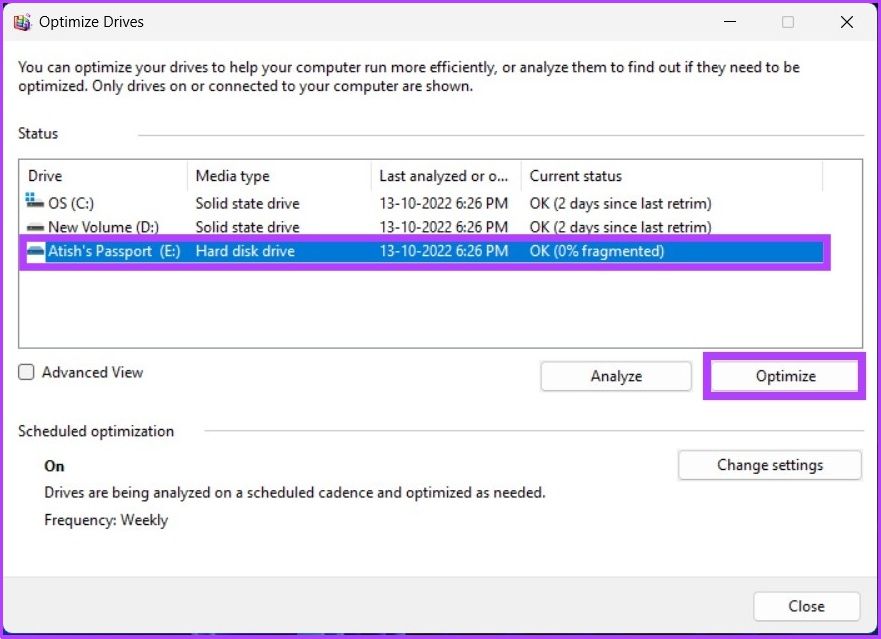Sort drives by the Drive column header

coord(44,176)
